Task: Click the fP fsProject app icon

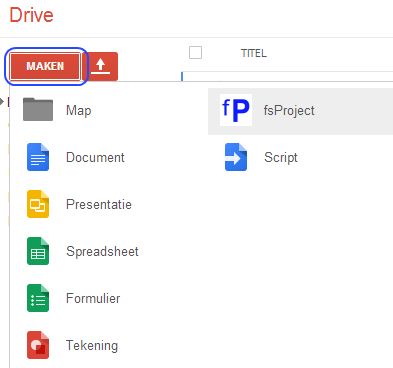Action: [x=236, y=110]
